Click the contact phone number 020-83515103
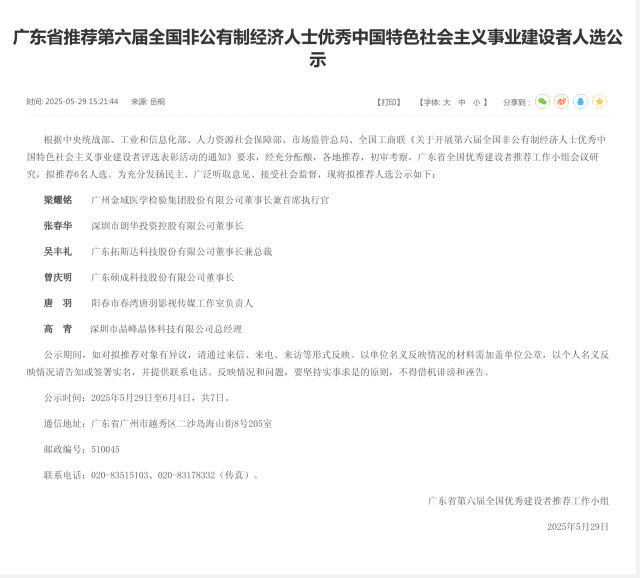The width and height of the screenshot is (640, 578). (120, 475)
